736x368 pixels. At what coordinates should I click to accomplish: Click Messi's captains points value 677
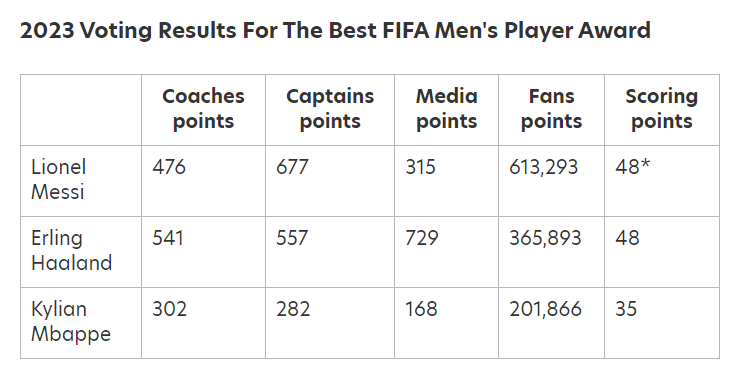292,167
